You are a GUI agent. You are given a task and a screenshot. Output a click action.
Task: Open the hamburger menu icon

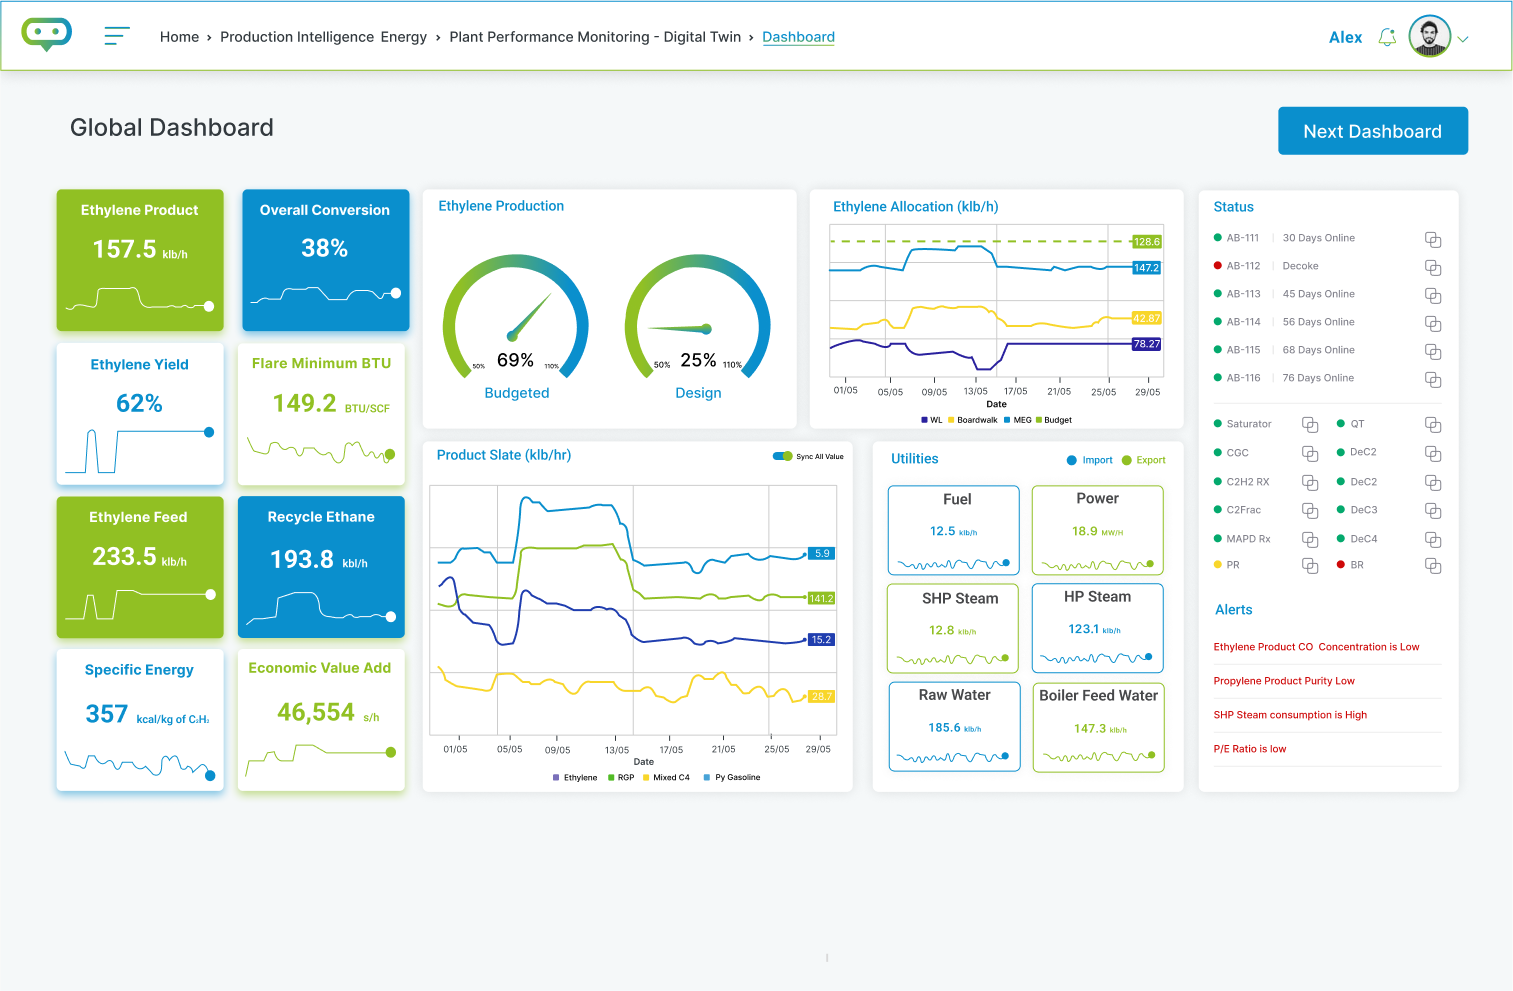click(x=117, y=36)
